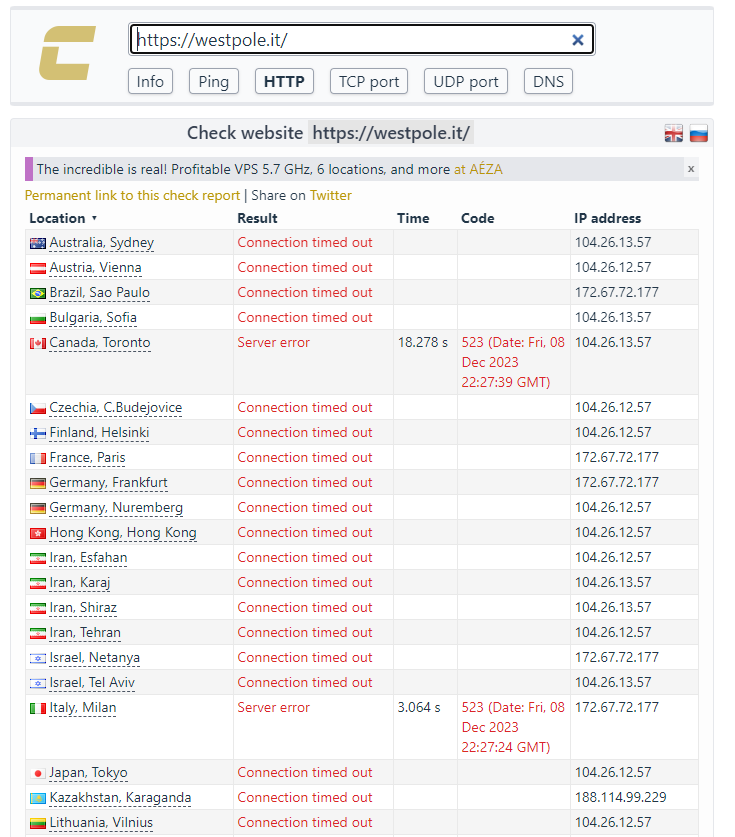Switch language with the UK flag
The image size is (735, 837).
coord(674,134)
